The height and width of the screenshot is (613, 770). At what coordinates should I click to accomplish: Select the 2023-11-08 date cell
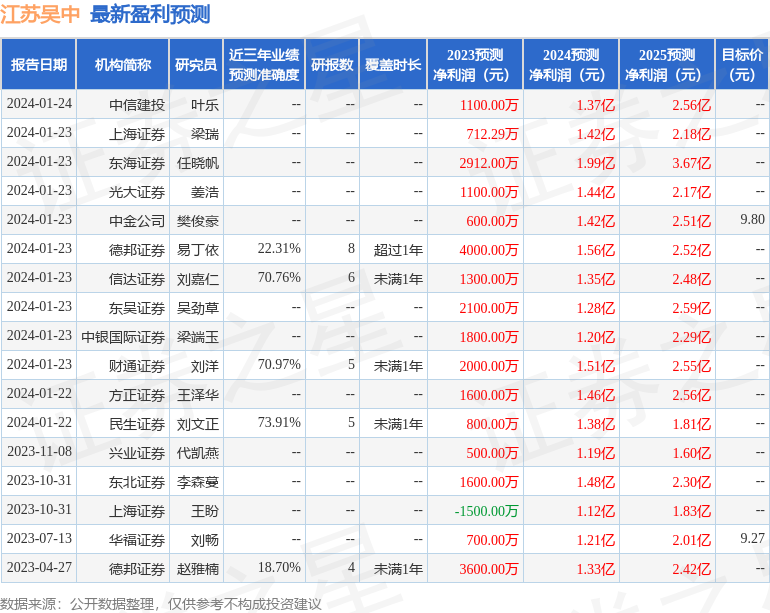tap(39, 451)
